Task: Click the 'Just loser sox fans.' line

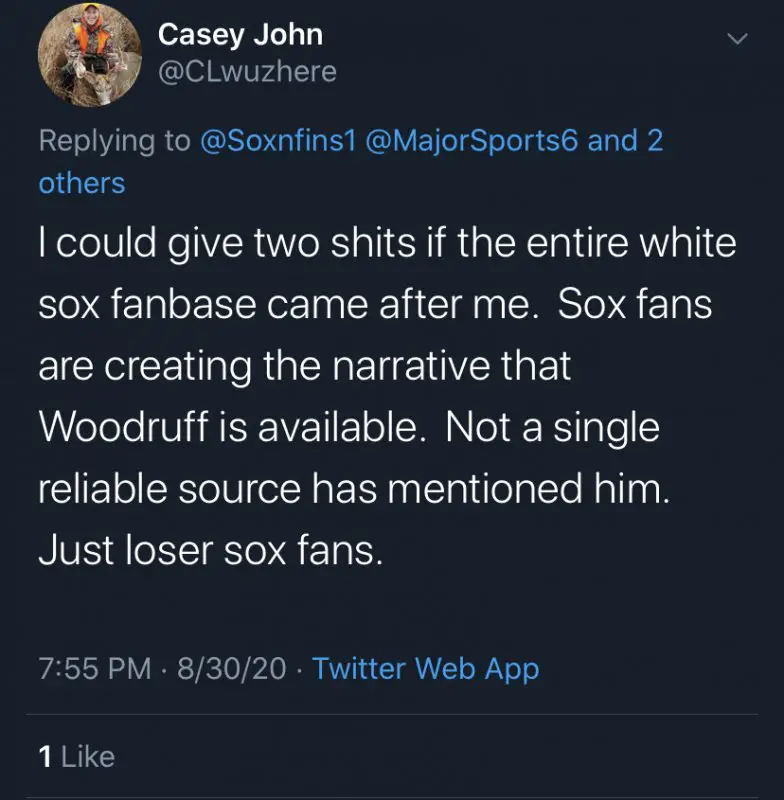Action: tap(210, 550)
